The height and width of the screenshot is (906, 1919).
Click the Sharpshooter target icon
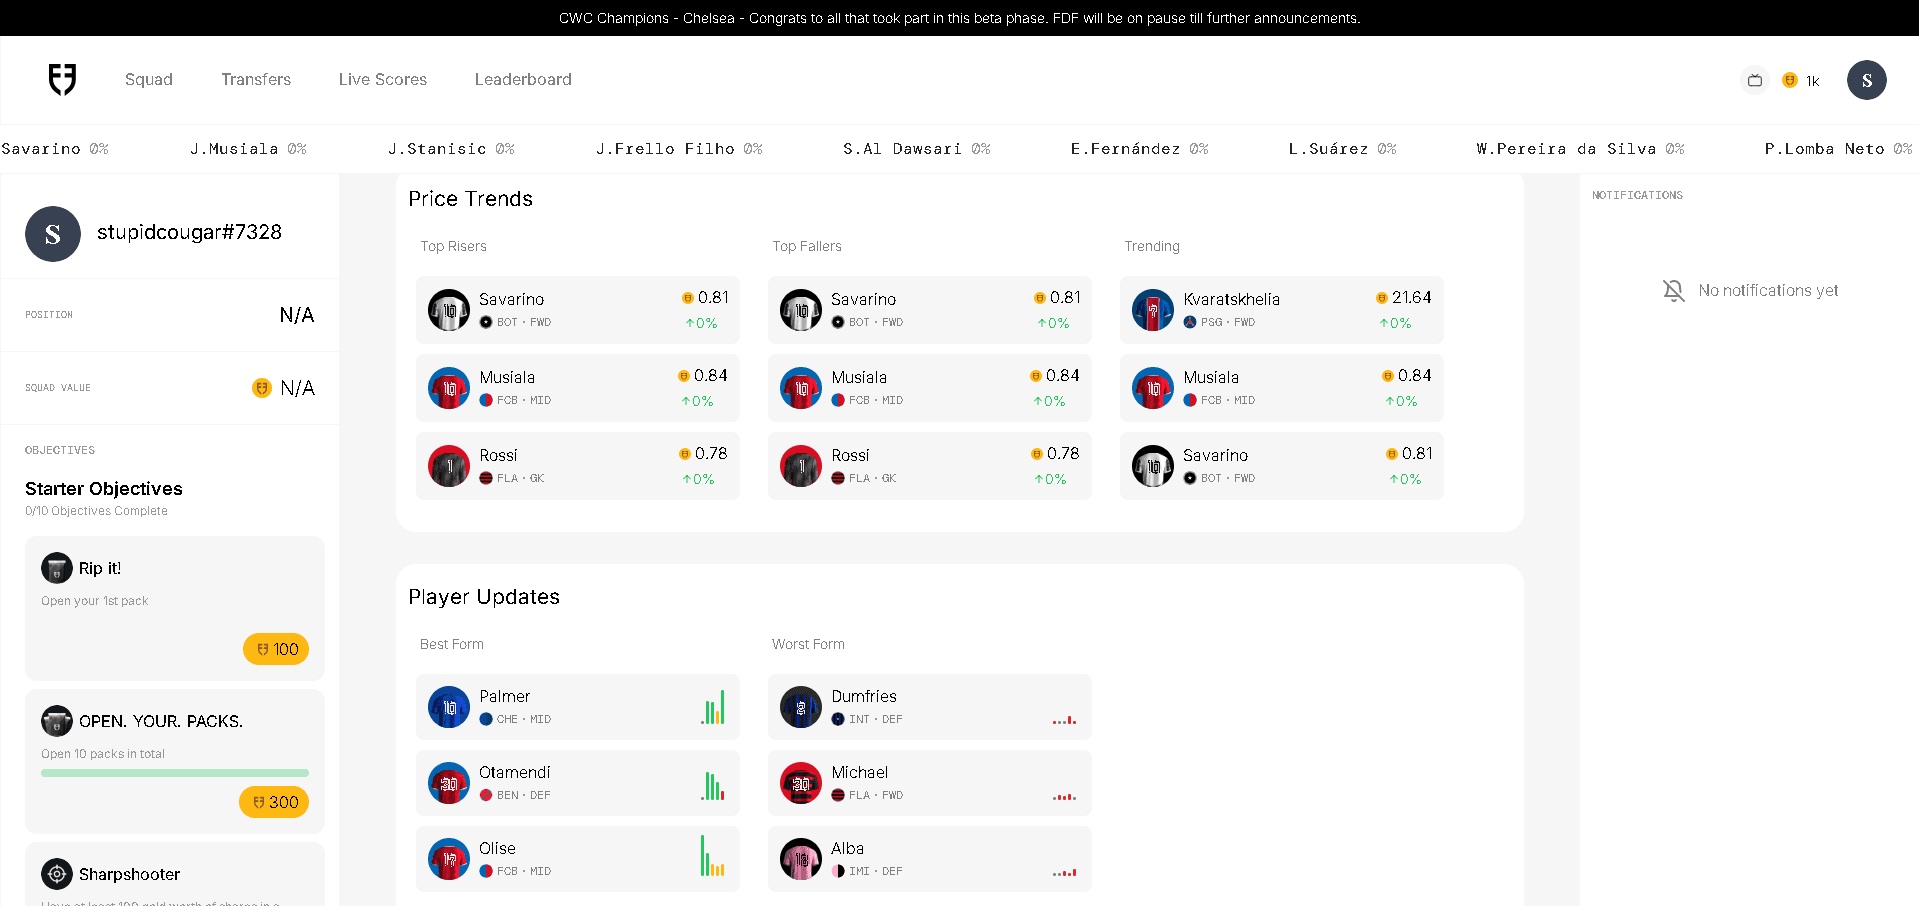tap(57, 874)
